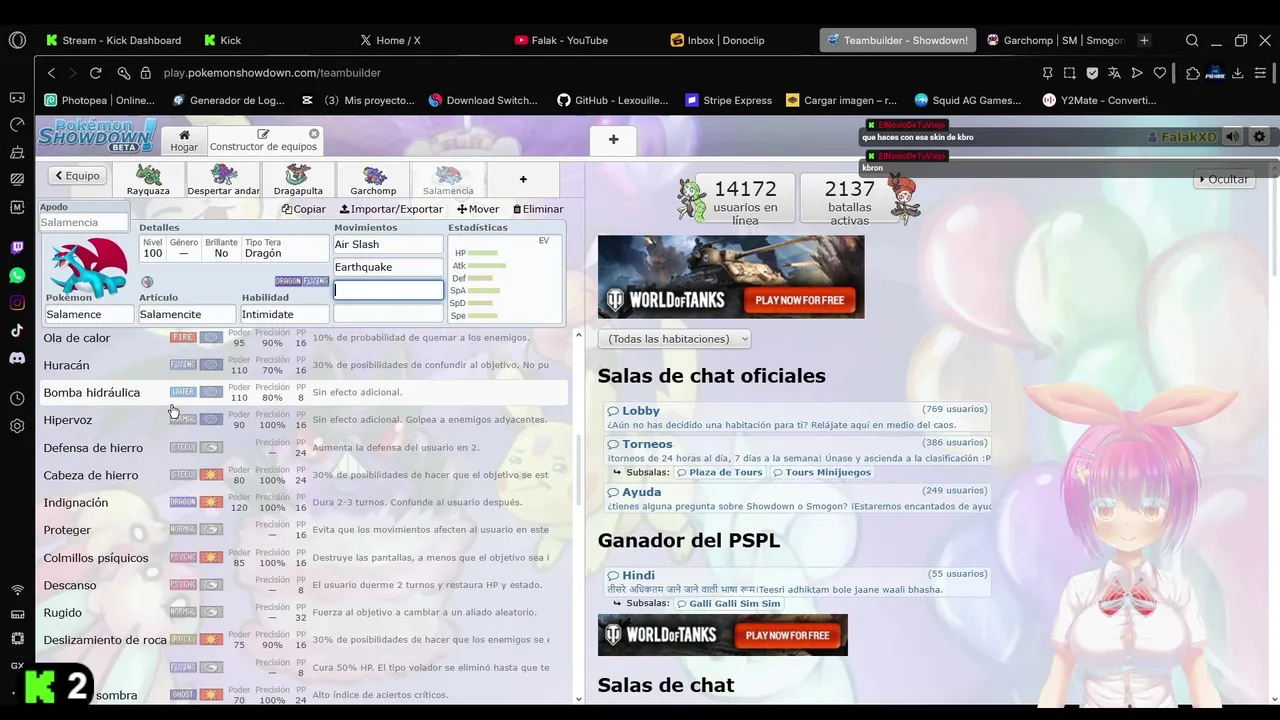This screenshot has width=1280, height=720.
Task: Open the browser extensions cube icon
Action: click(x=1193, y=73)
